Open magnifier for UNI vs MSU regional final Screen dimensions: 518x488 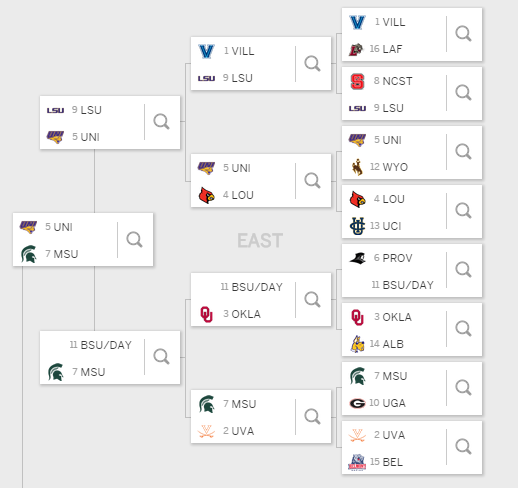[x=134, y=240]
